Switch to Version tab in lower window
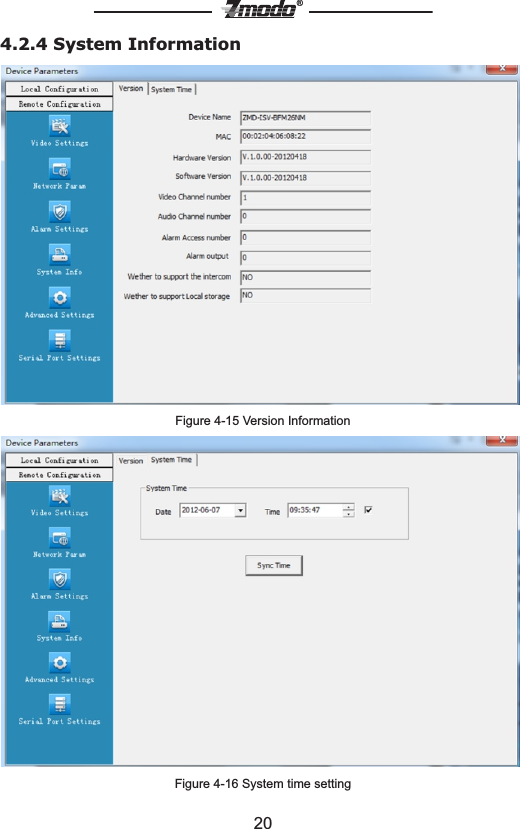 131,460
